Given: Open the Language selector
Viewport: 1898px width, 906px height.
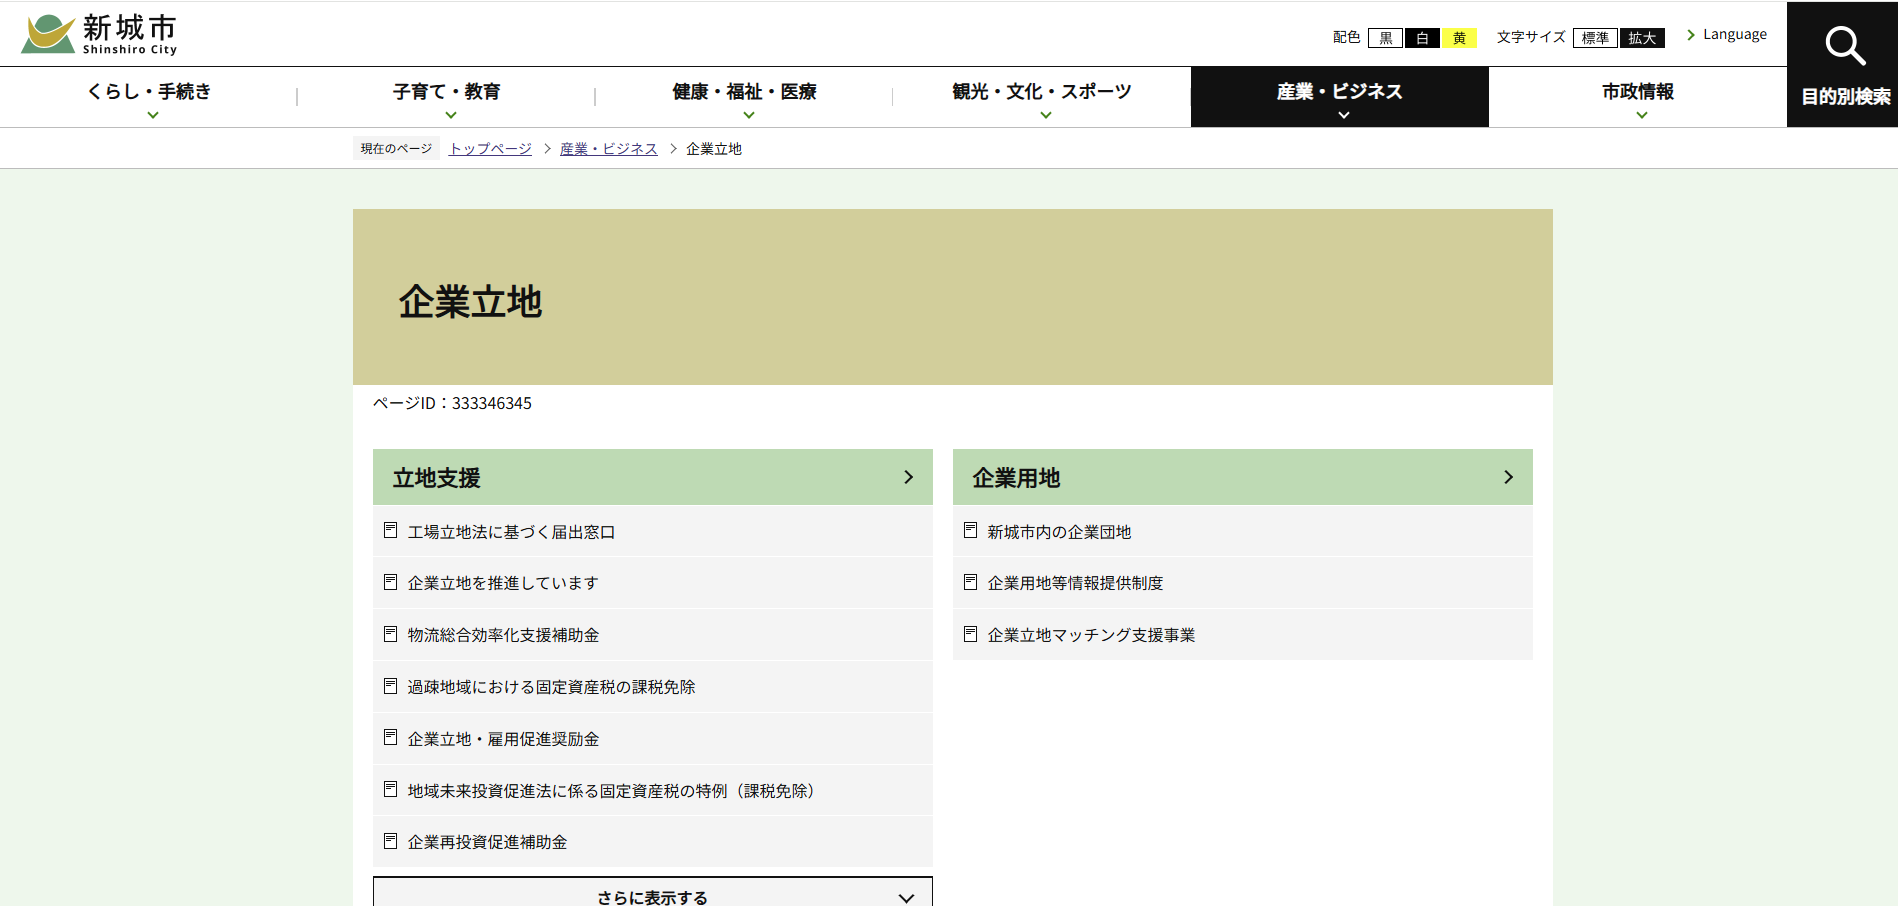Looking at the screenshot, I should 1727,35.
